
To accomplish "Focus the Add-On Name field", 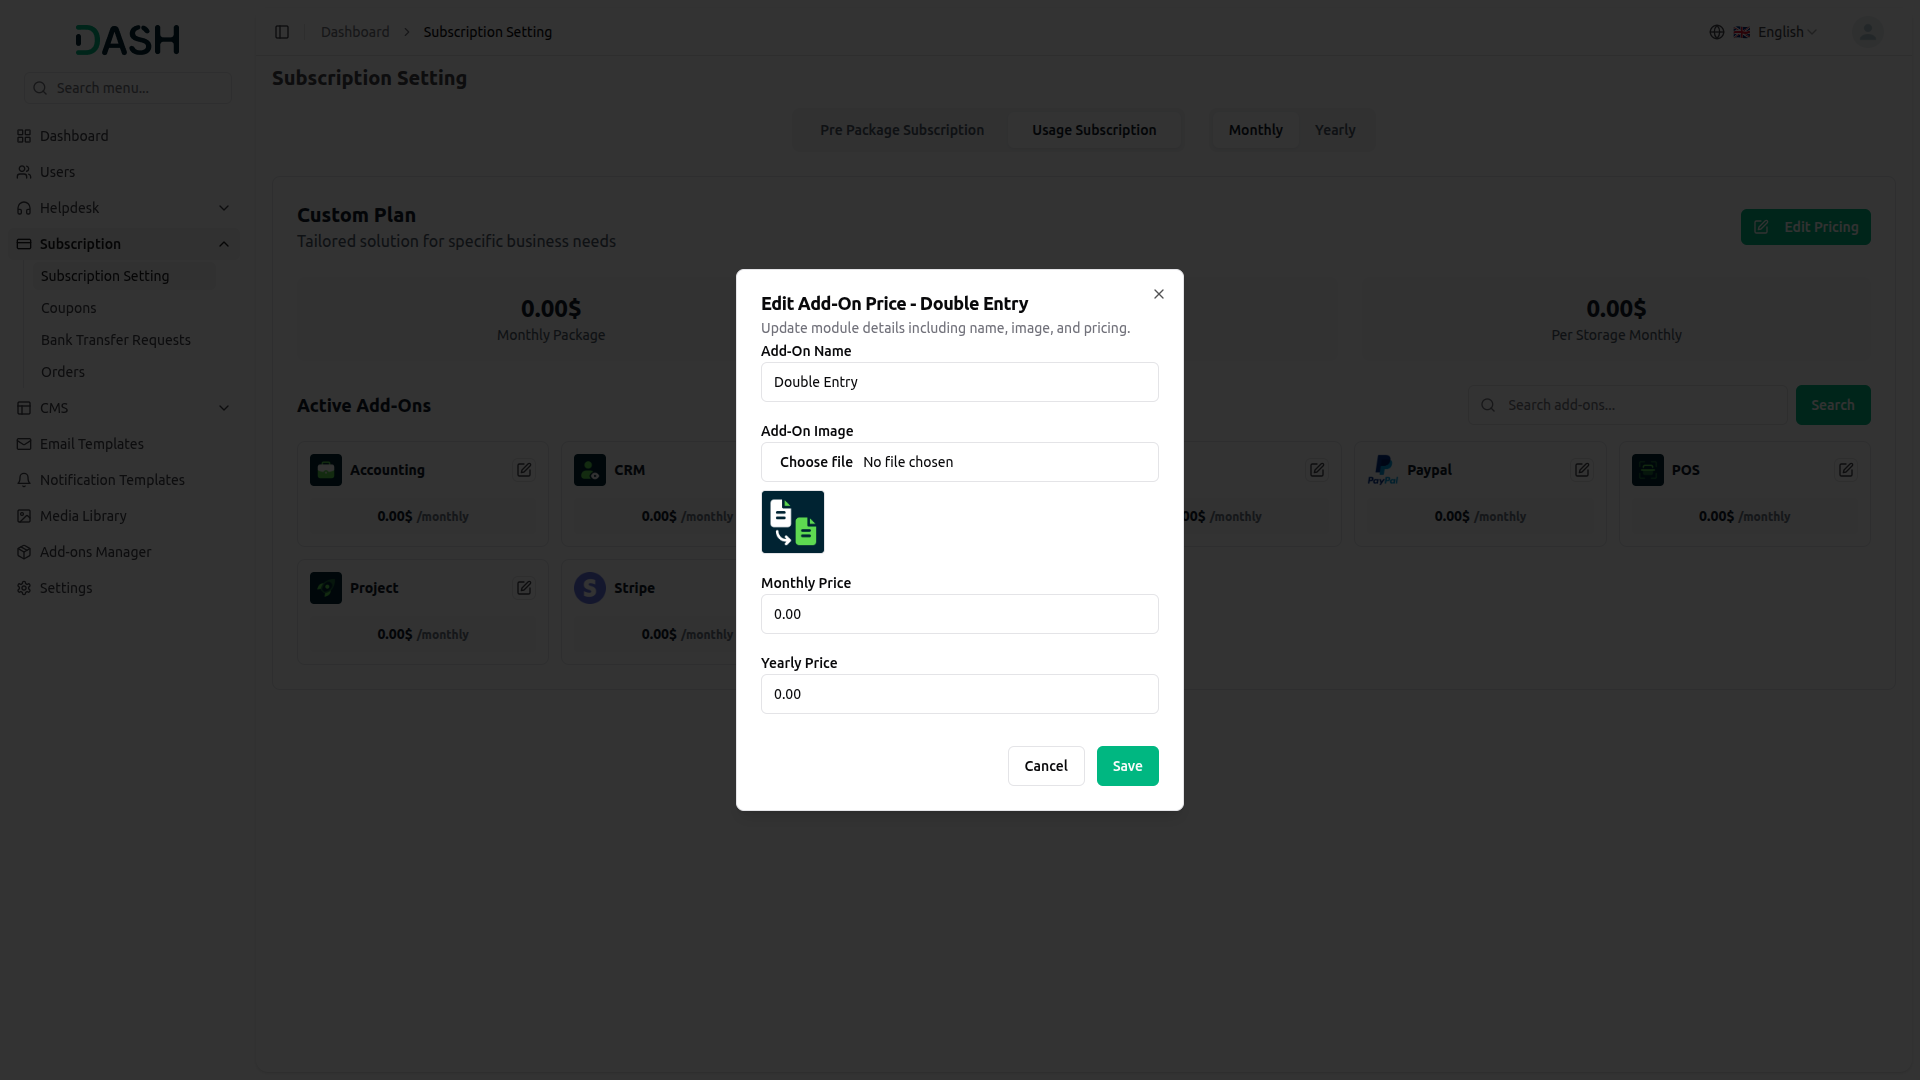I will click(960, 382).
